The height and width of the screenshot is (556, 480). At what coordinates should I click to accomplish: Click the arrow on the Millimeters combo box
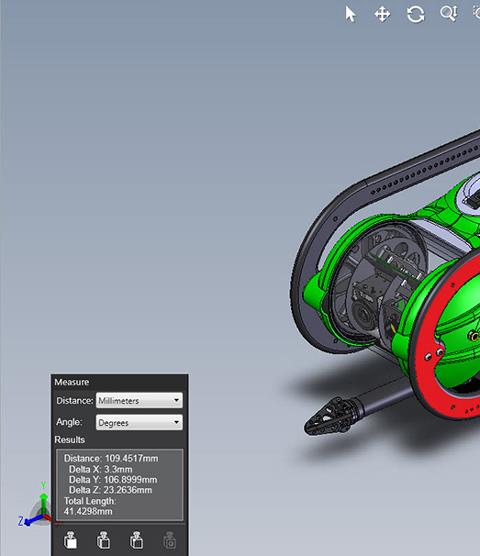[176, 400]
